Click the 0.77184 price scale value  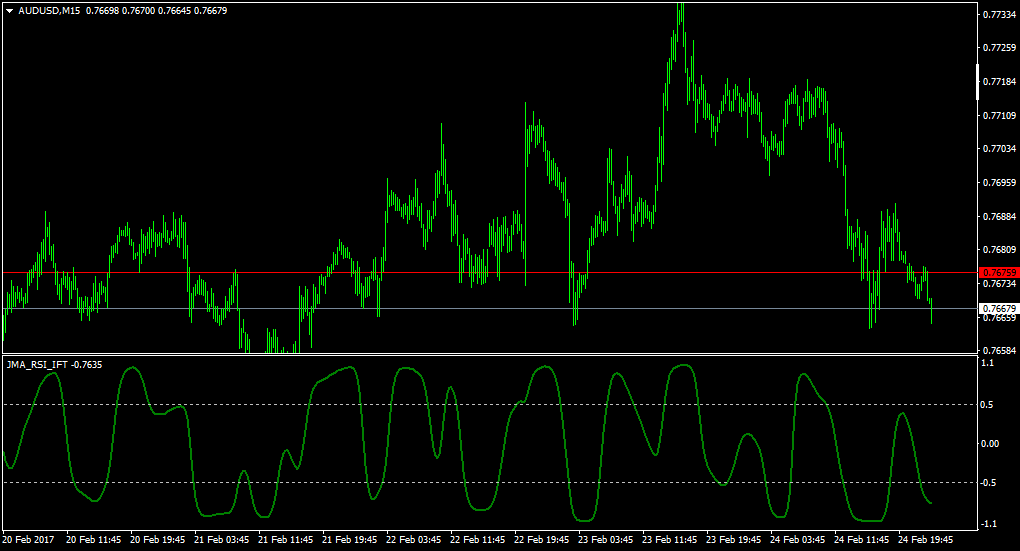coord(1000,81)
